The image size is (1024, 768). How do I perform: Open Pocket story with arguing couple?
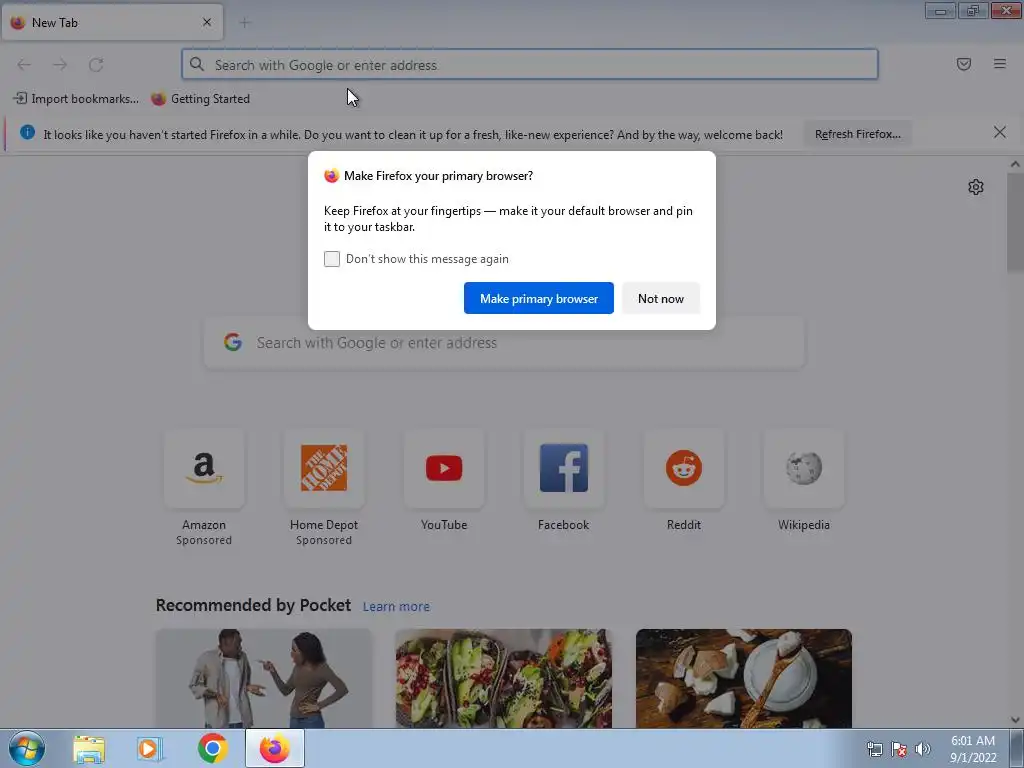(264, 678)
